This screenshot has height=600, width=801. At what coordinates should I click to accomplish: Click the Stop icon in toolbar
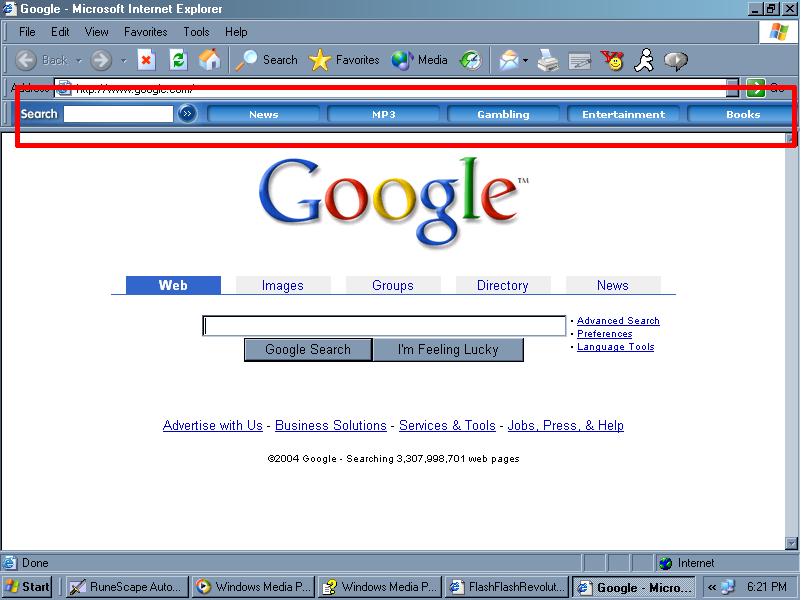pos(146,60)
